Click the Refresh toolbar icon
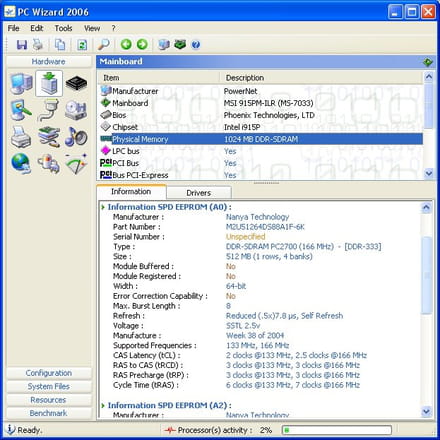 coord(82,44)
